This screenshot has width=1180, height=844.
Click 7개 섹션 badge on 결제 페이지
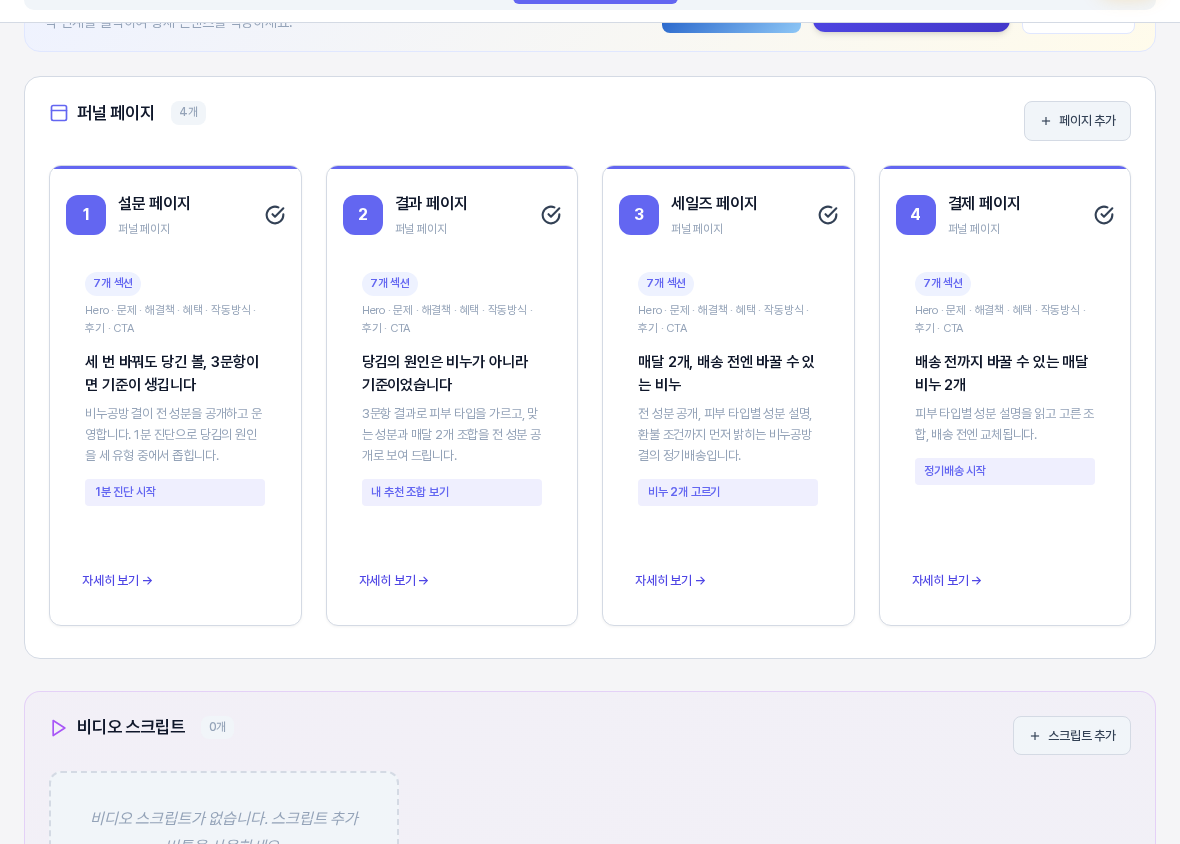pyautogui.click(x=943, y=284)
